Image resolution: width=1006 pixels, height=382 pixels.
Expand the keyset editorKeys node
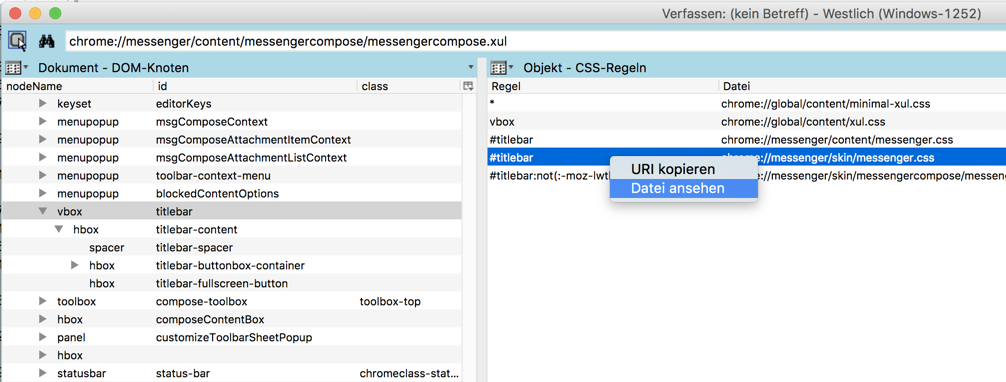[x=43, y=103]
